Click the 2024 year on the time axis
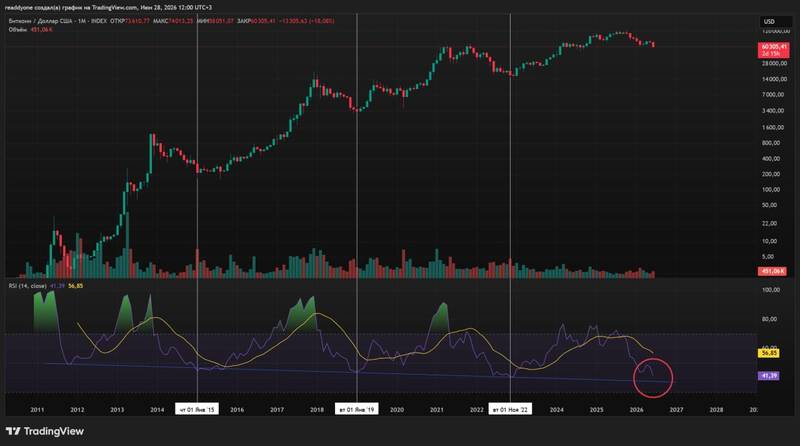 click(x=557, y=410)
